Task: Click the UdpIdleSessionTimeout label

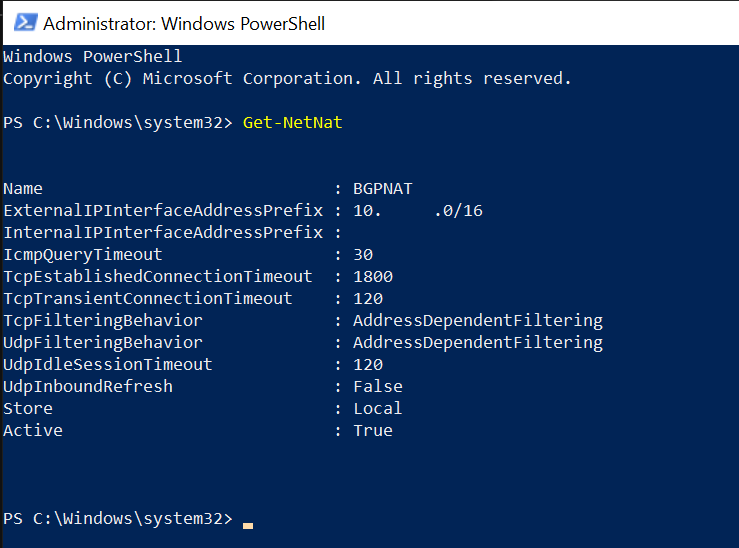Action: (x=108, y=364)
